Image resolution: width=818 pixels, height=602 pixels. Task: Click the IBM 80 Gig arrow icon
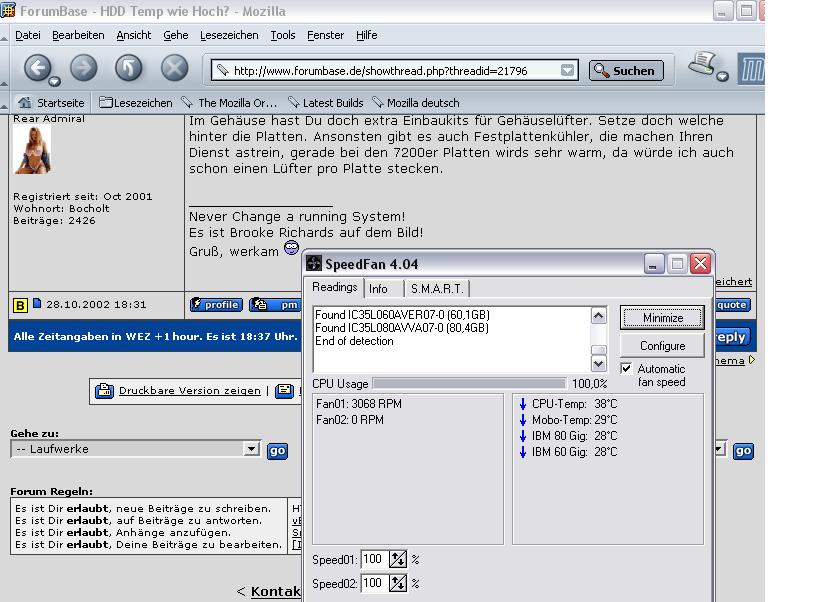pyautogui.click(x=523, y=436)
